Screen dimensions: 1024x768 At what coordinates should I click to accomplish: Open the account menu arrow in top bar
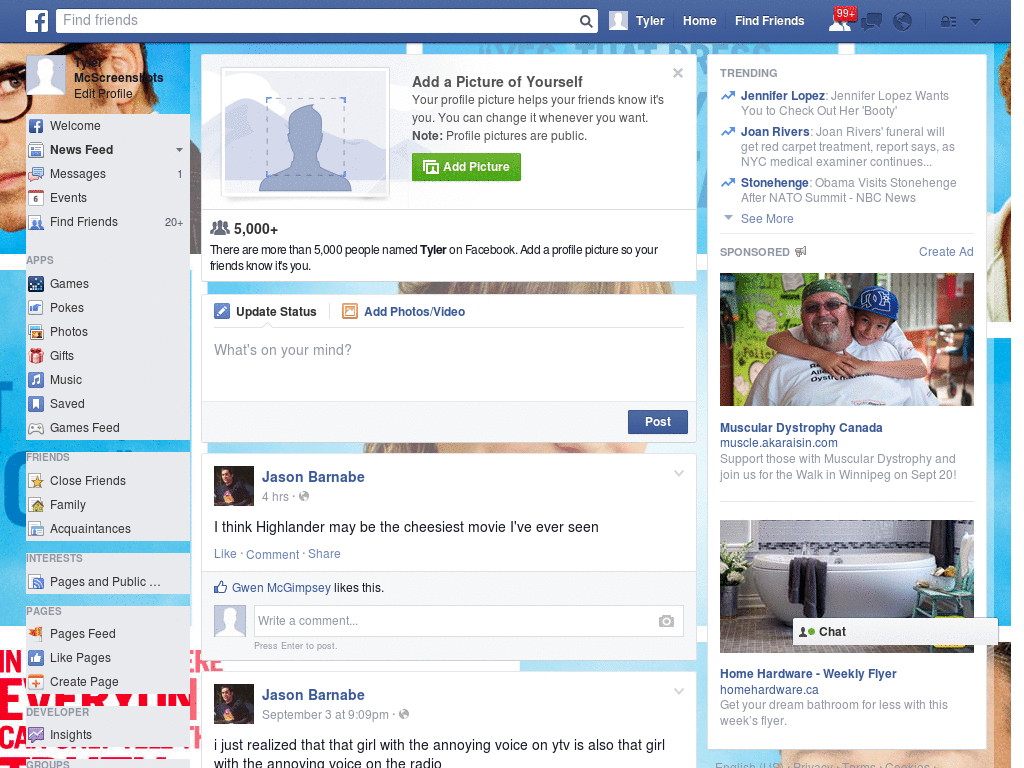[976, 22]
